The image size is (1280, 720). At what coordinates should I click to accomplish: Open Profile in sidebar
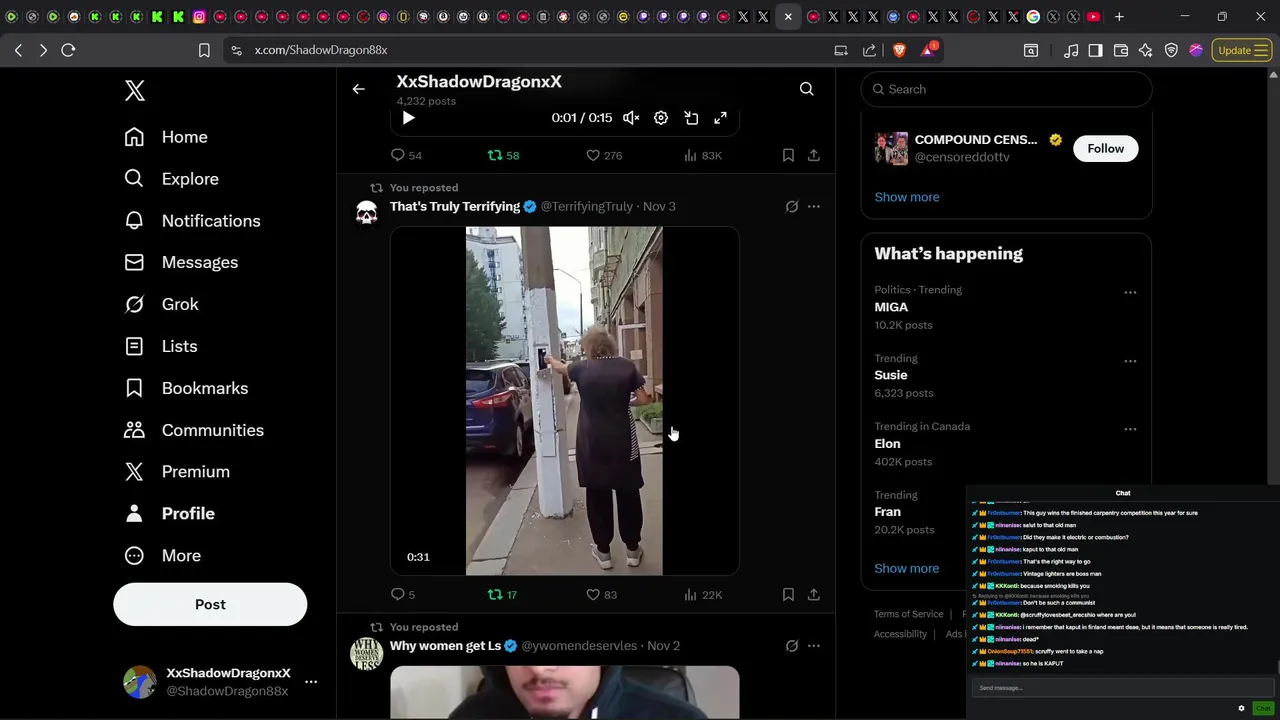pyautogui.click(x=169, y=513)
